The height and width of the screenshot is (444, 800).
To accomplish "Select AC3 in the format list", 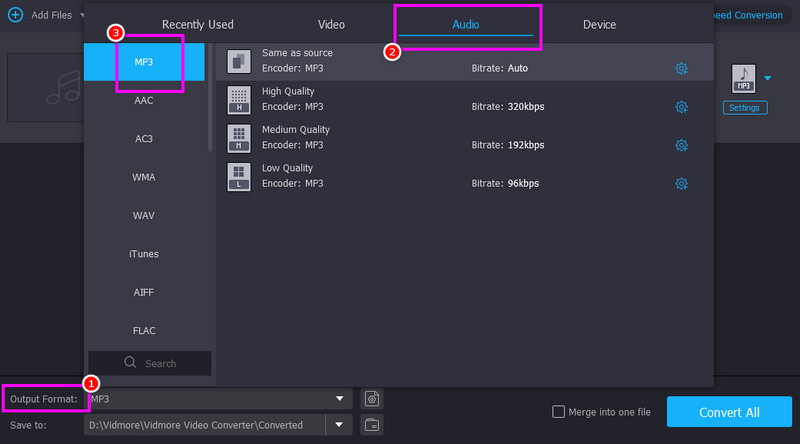I will pyautogui.click(x=144, y=139).
